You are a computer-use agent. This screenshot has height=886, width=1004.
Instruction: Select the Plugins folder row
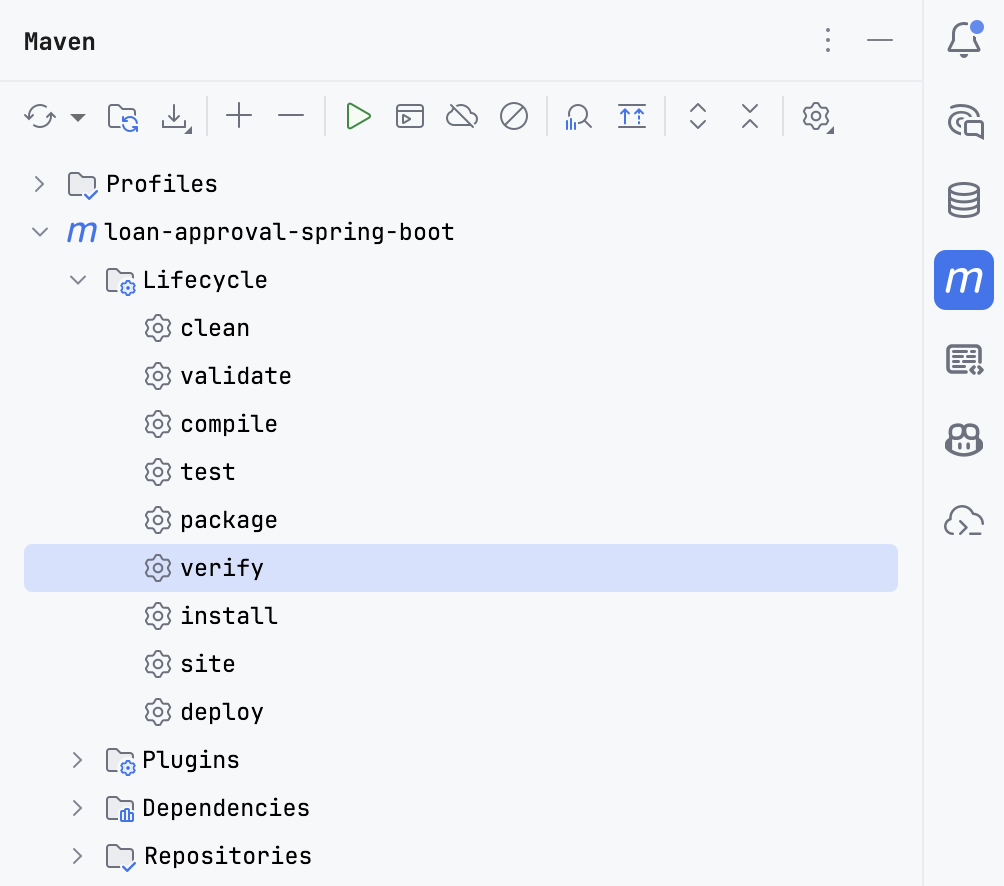pos(461,760)
